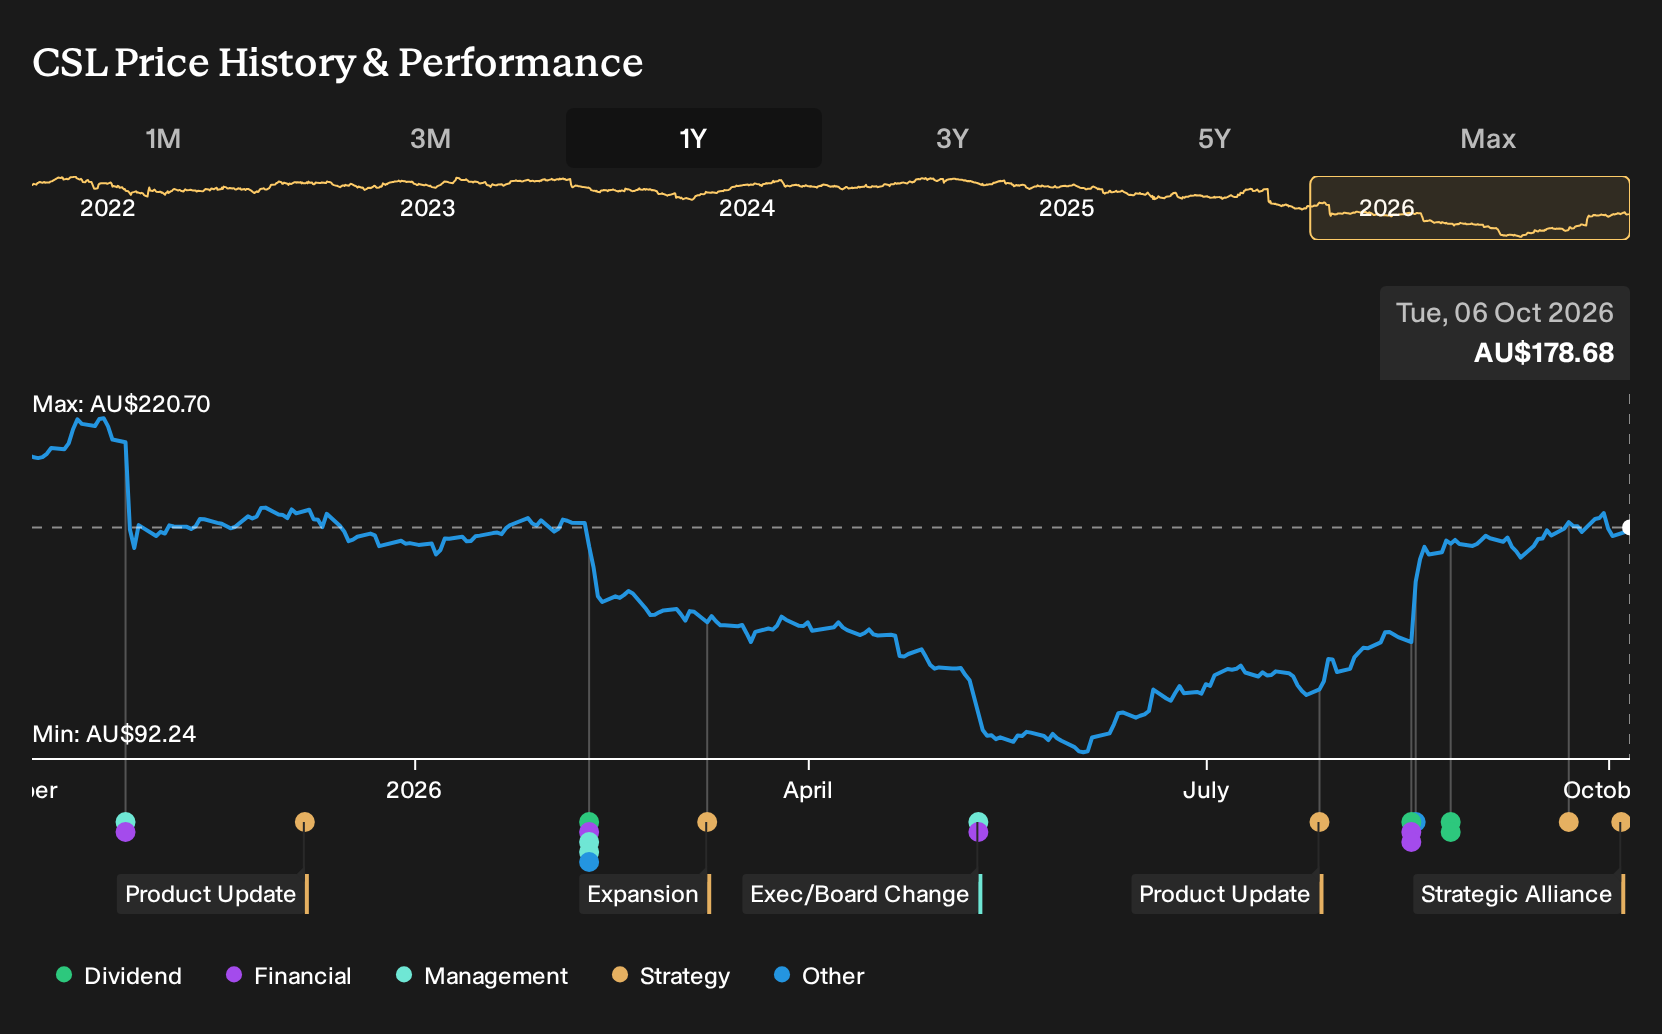Click upper marker in the two-green Dividend stack

coord(1450,820)
